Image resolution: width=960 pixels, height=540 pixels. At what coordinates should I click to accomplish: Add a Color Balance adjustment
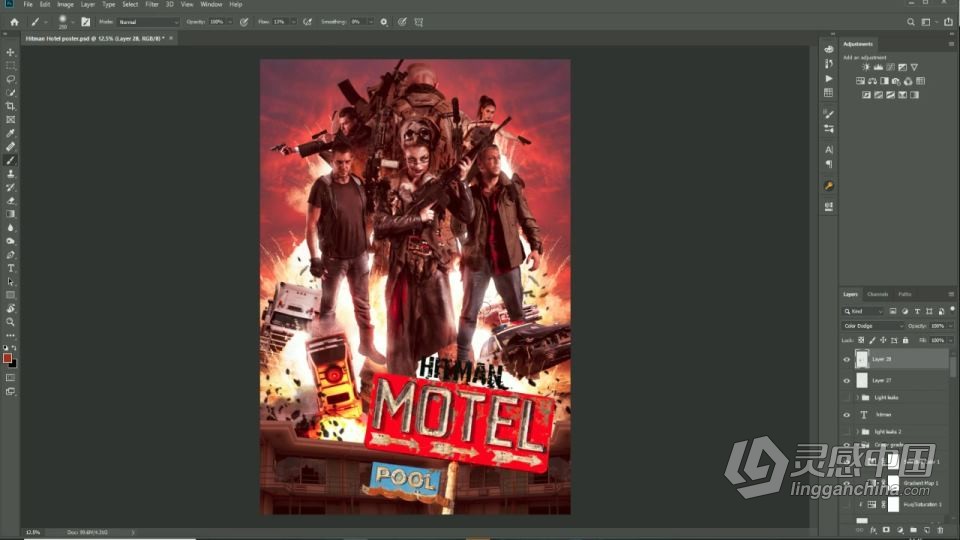[872, 81]
